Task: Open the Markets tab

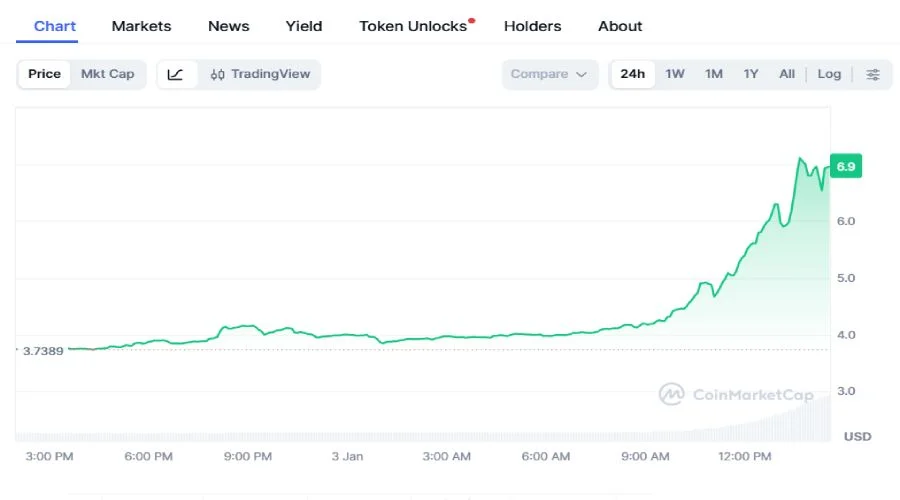Action: [141, 26]
